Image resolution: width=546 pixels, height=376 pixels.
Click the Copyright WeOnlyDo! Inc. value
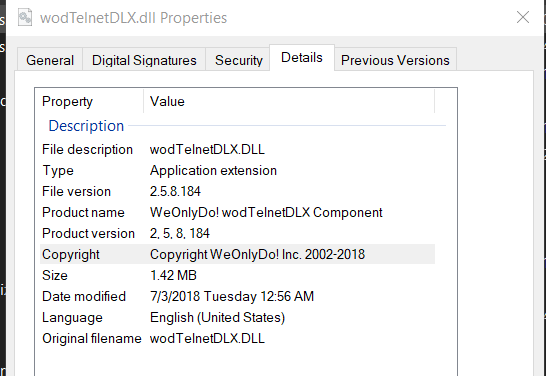[x=257, y=254]
